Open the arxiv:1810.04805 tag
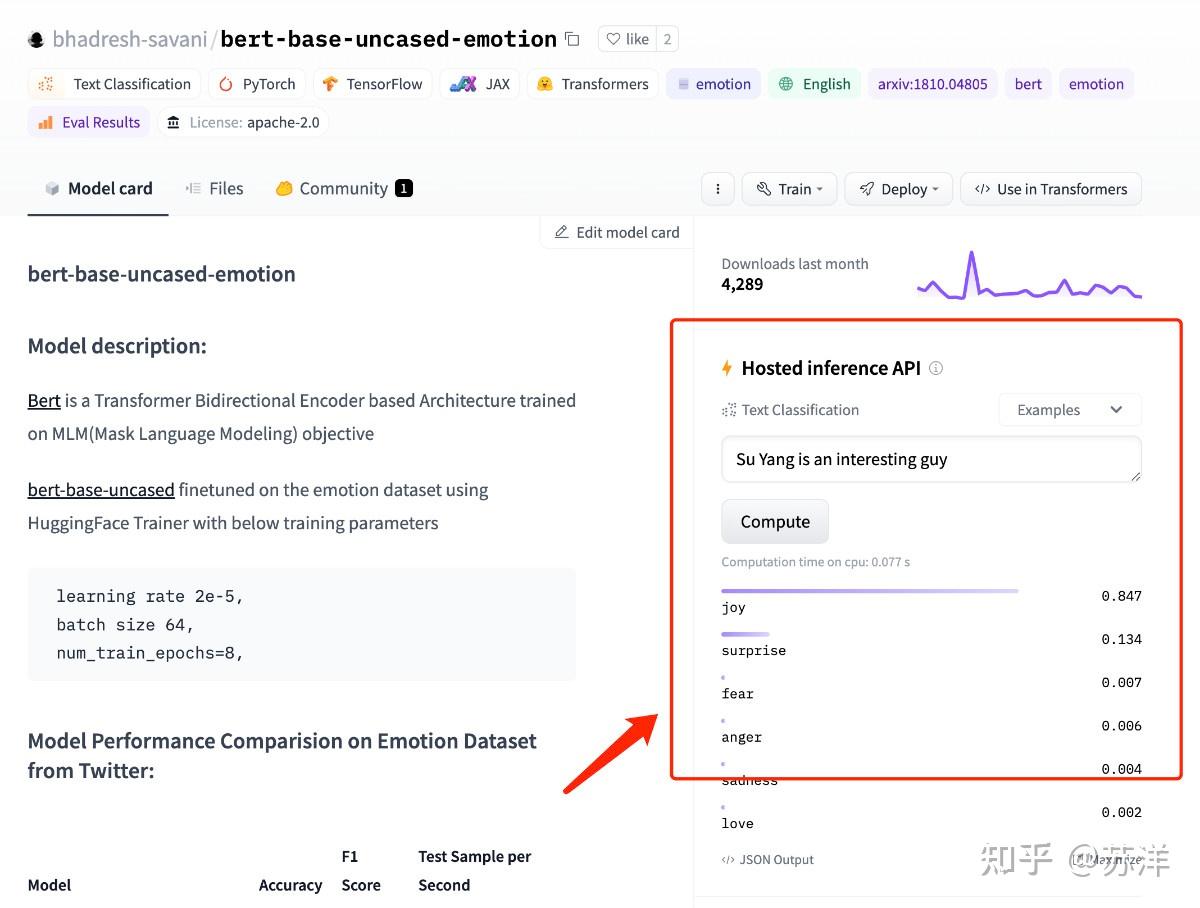 (932, 84)
